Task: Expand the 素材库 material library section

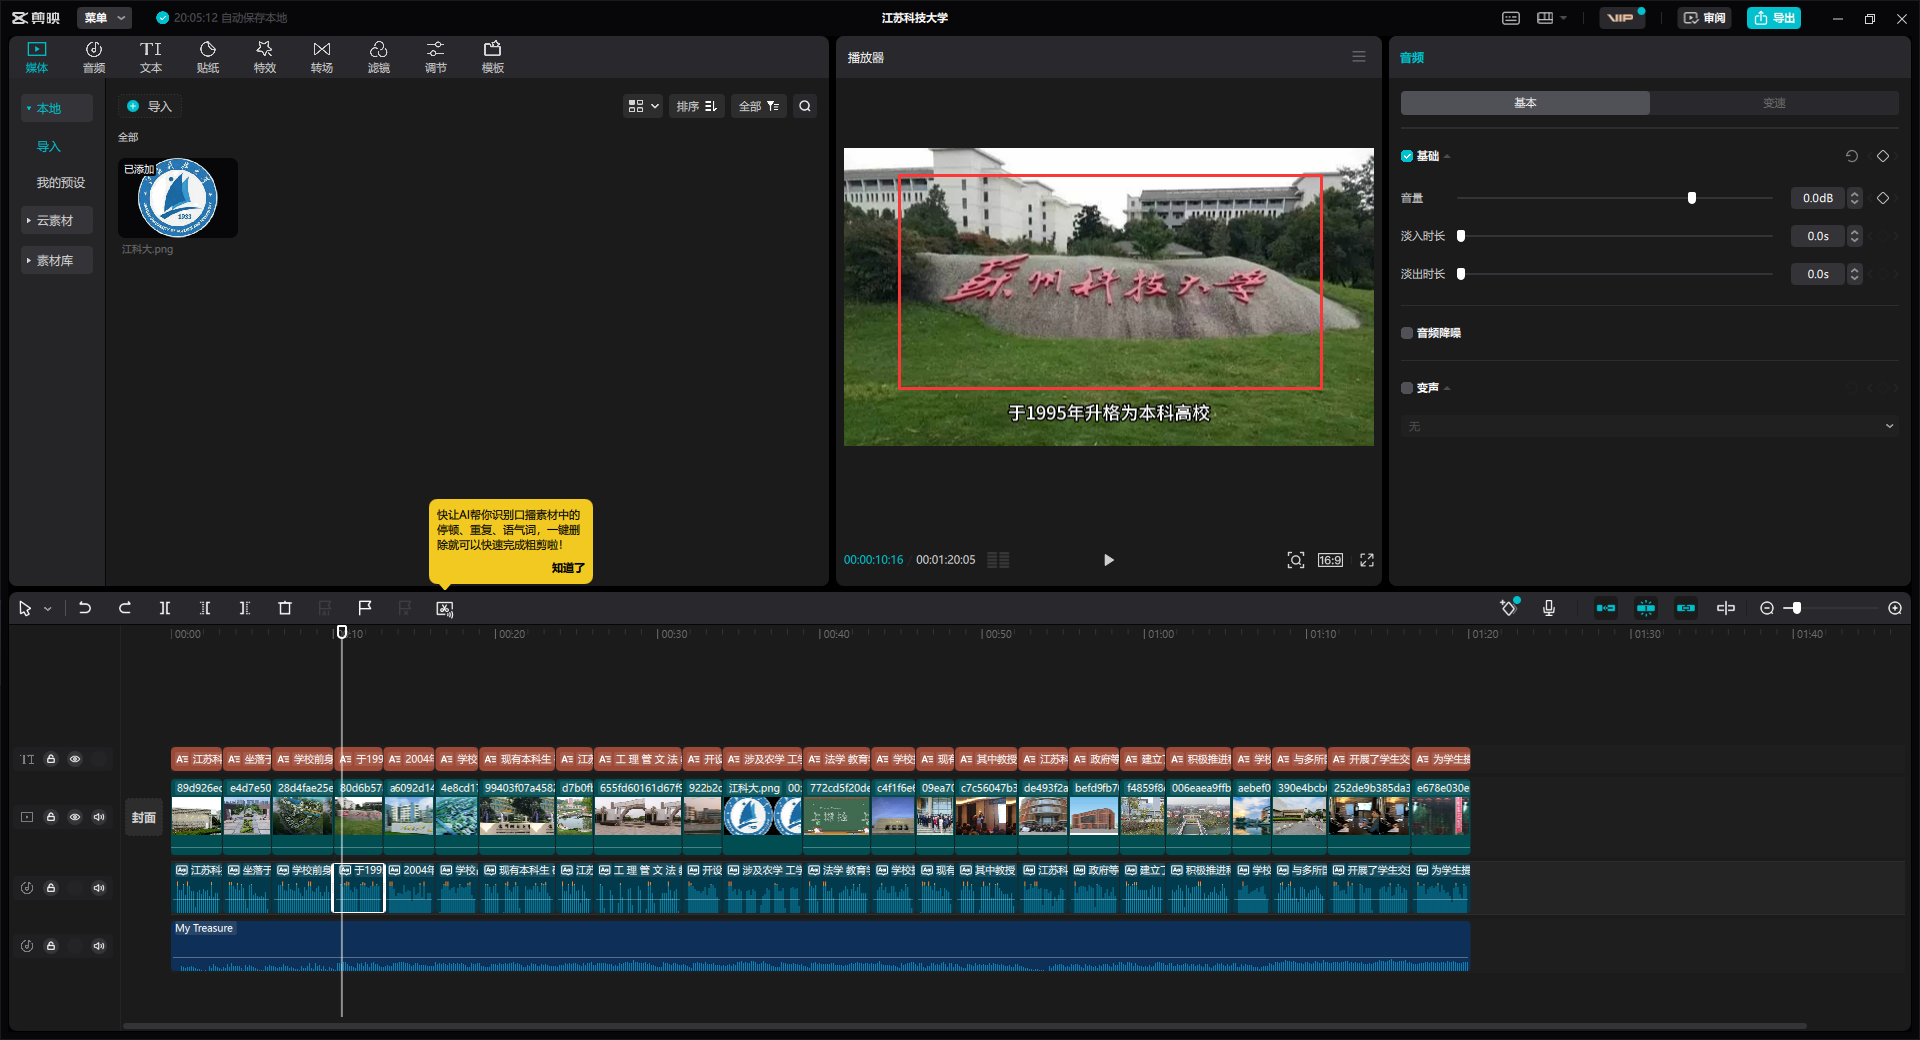Action: (57, 260)
